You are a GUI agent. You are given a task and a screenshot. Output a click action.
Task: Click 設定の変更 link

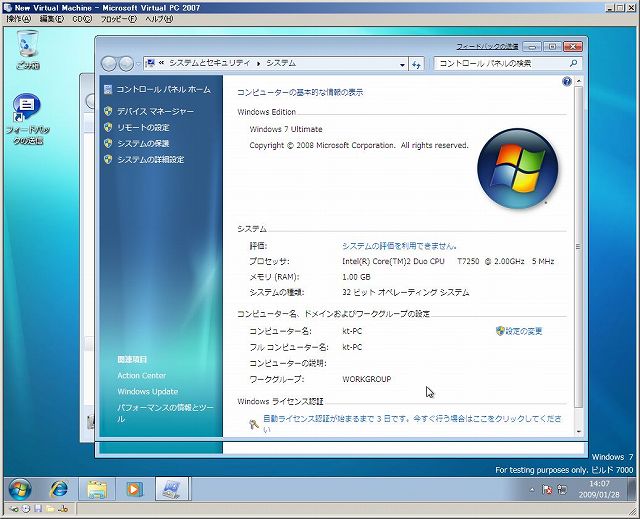[x=524, y=331]
